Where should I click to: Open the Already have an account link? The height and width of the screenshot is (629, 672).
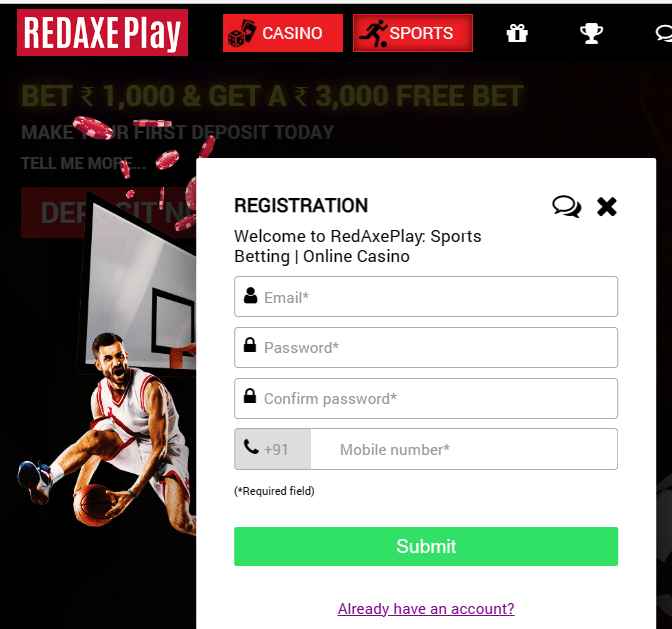point(426,608)
